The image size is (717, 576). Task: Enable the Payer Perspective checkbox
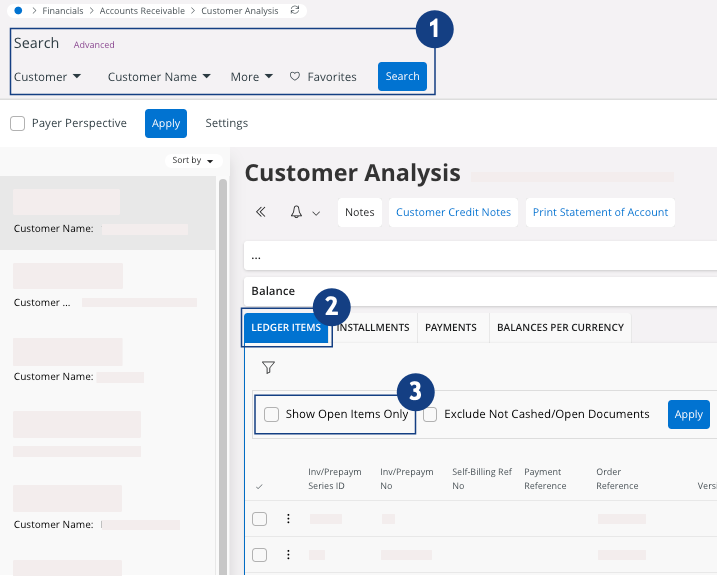coord(18,124)
